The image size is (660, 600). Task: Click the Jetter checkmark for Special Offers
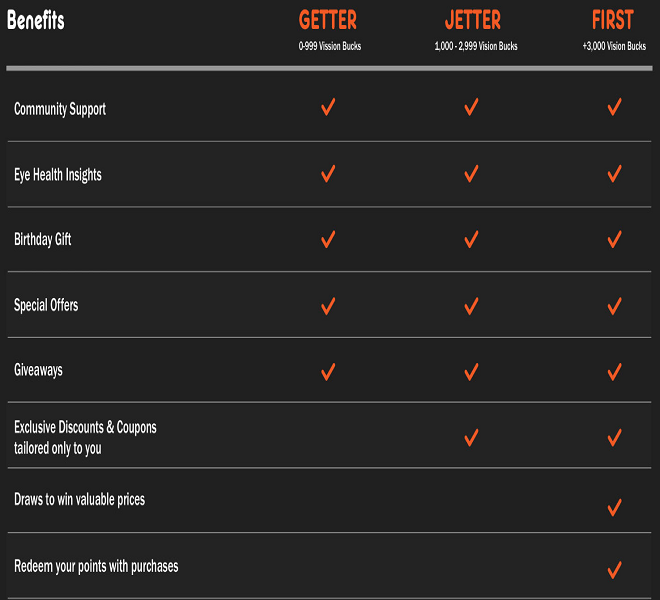[x=471, y=305]
